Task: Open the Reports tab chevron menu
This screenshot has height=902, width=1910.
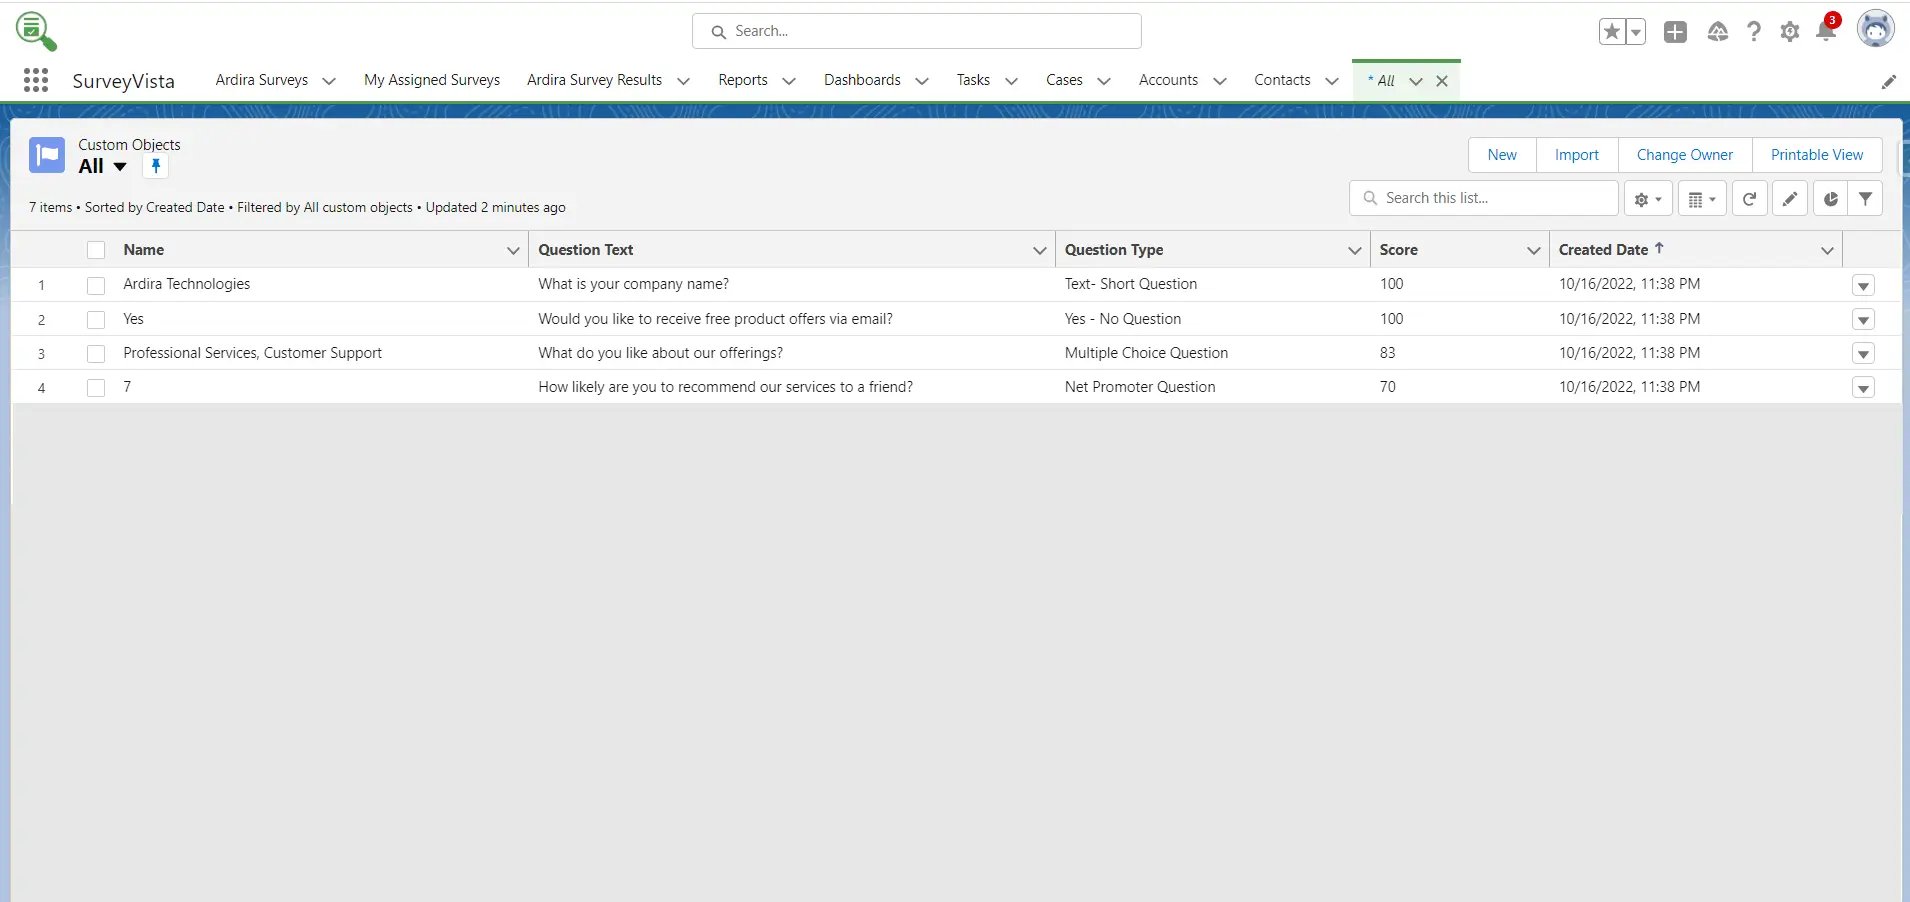Action: tap(789, 81)
